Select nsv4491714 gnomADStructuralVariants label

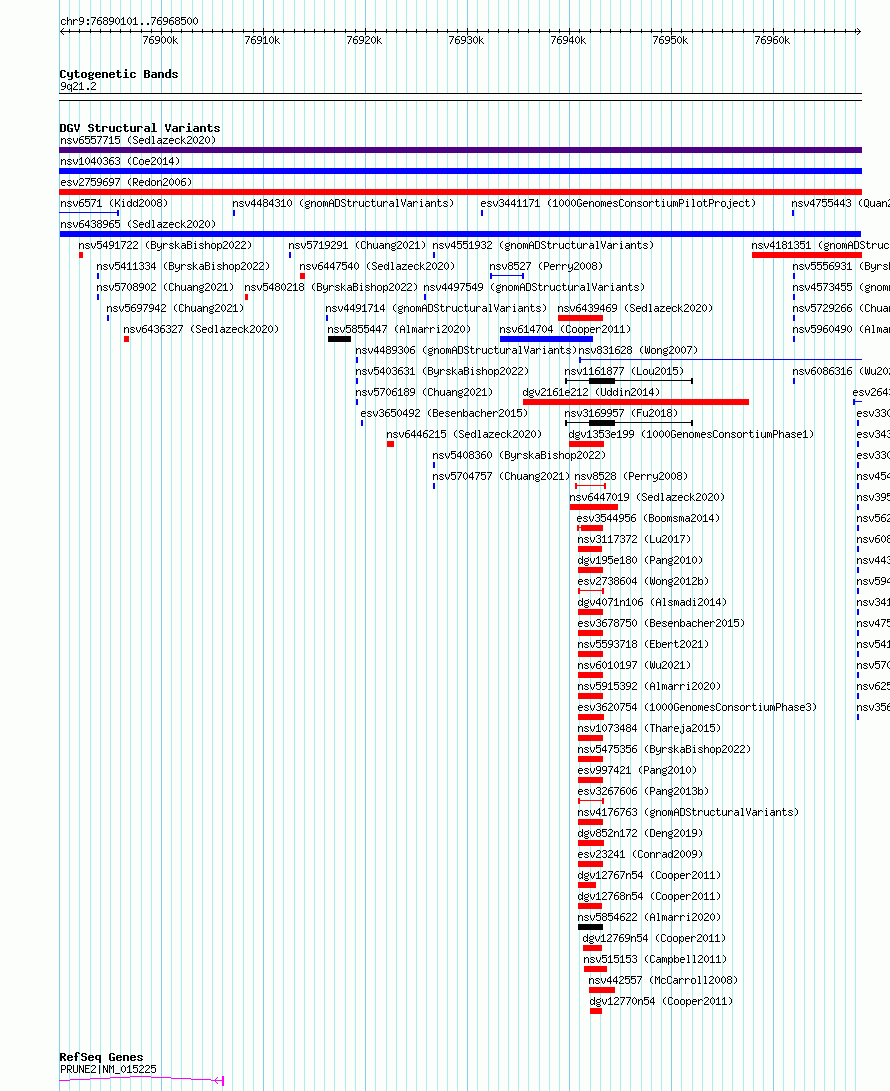click(x=436, y=308)
